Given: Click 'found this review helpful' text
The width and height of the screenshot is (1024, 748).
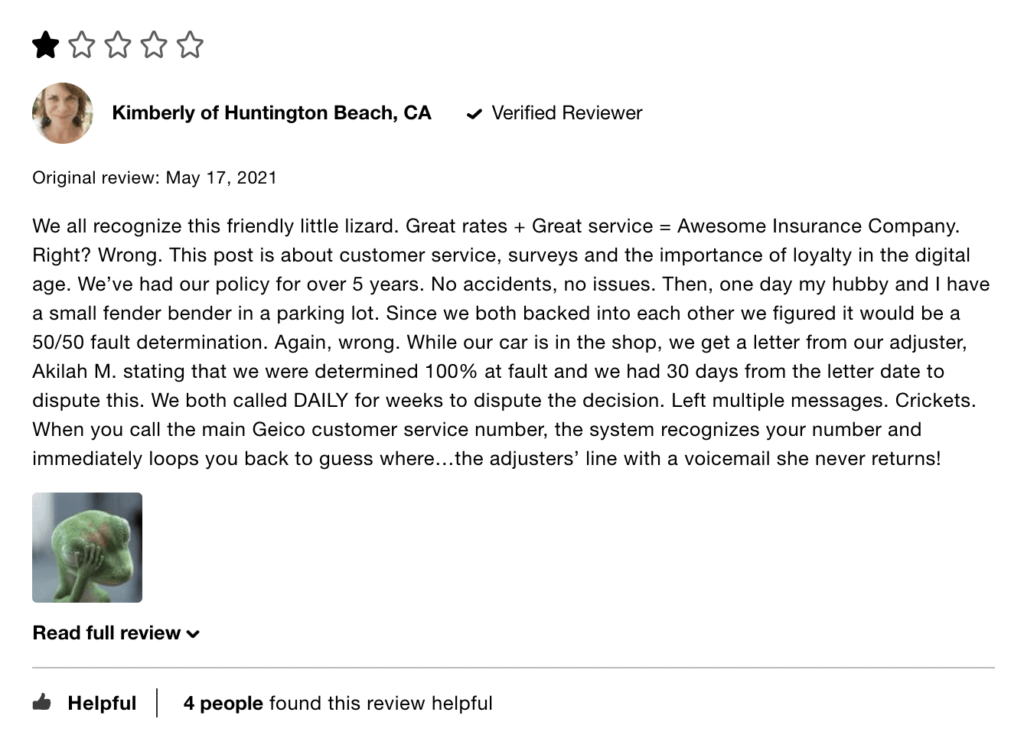Looking at the screenshot, I should tap(380, 703).
